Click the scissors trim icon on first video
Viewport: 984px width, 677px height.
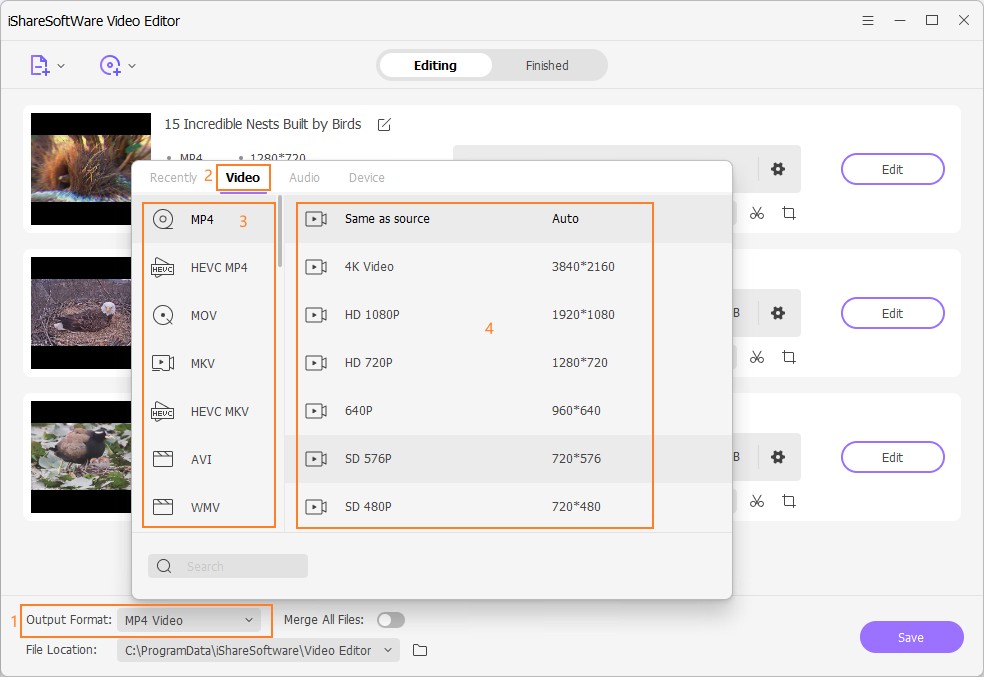tap(757, 213)
